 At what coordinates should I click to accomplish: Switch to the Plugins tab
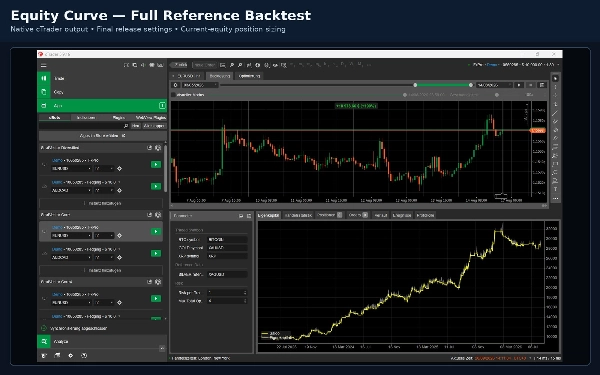[119, 117]
